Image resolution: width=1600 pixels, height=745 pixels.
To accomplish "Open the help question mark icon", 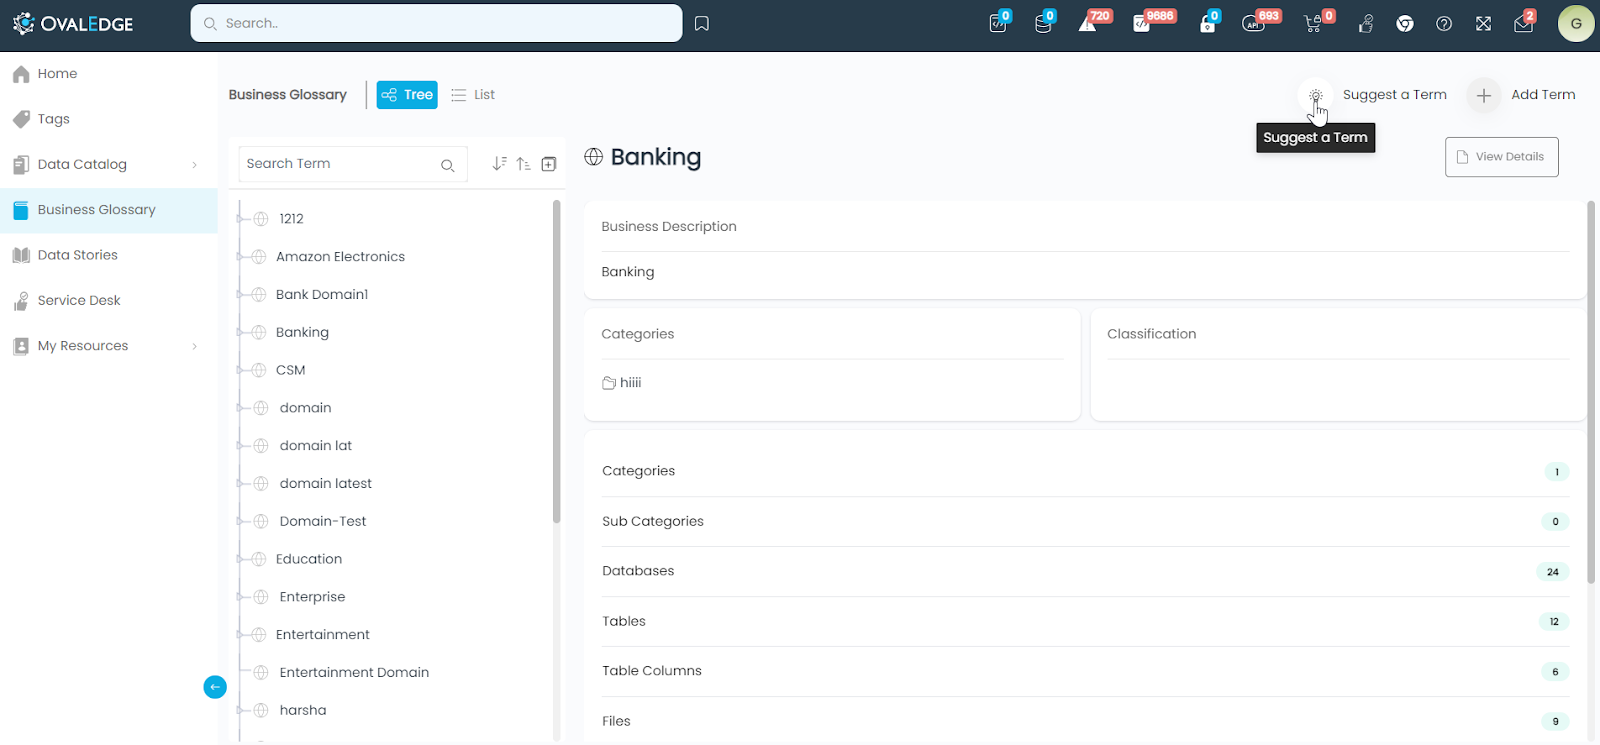I will coord(1444,24).
